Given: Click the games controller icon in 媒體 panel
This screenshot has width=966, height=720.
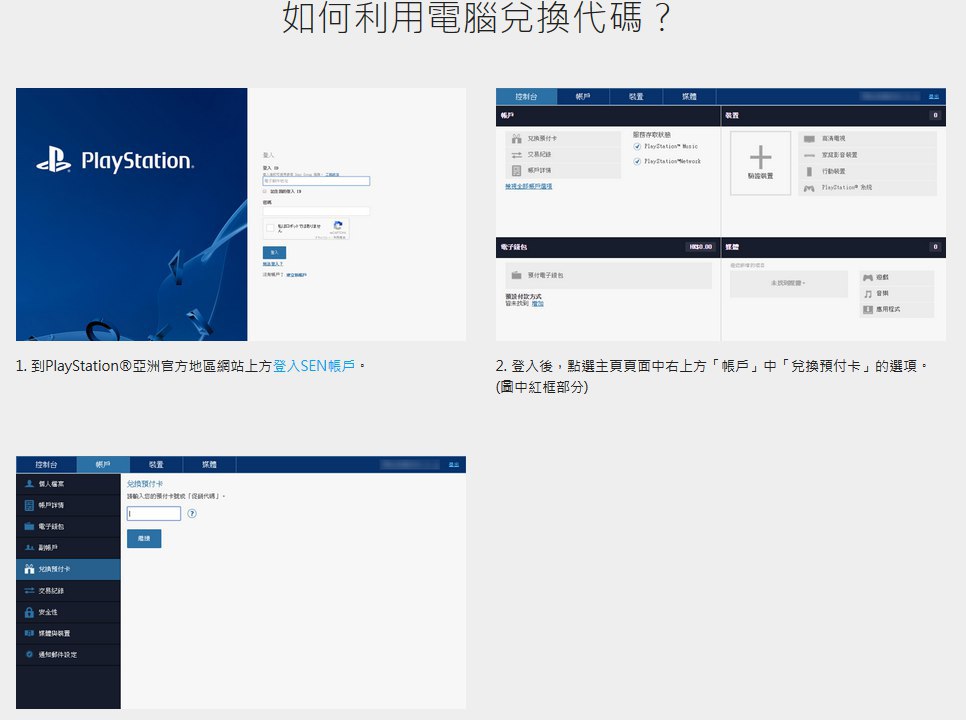Looking at the screenshot, I should [868, 278].
